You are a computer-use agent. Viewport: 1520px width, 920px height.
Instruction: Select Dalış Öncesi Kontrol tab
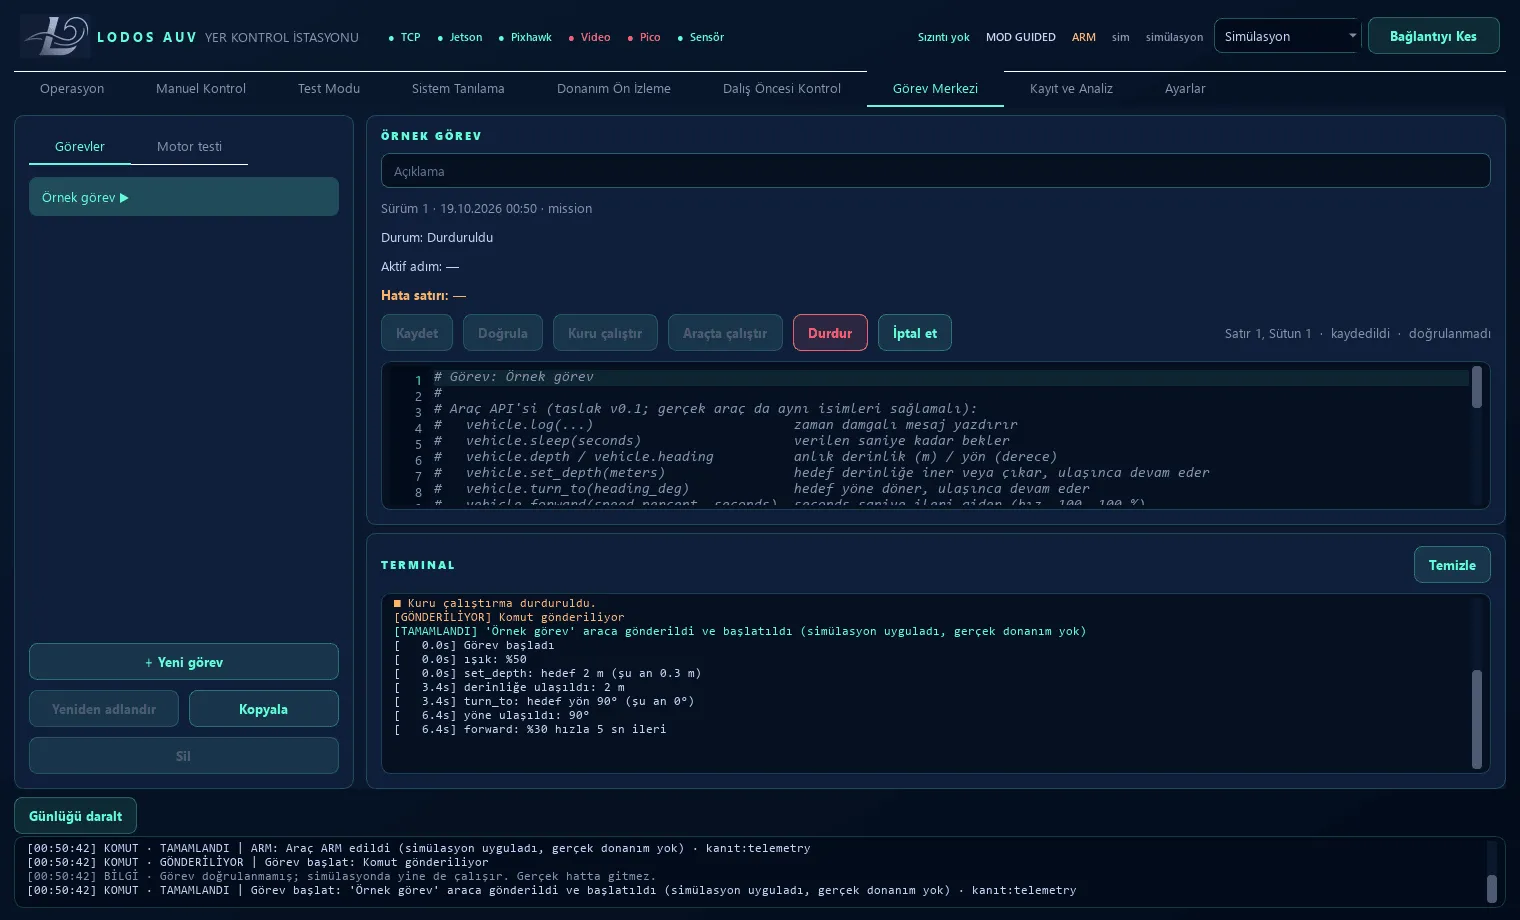tap(782, 88)
